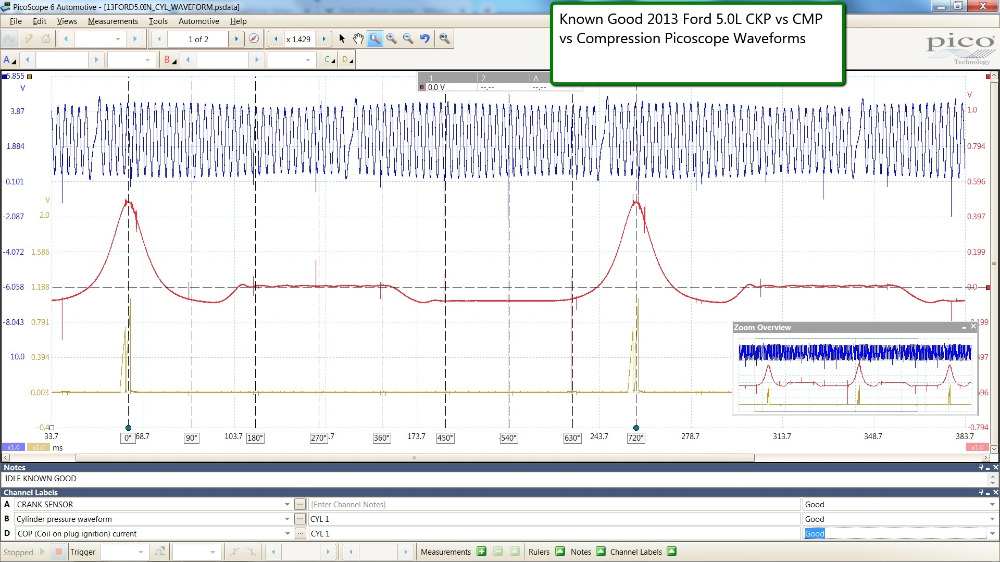Decrease the horizontal zoom factor

click(276, 39)
